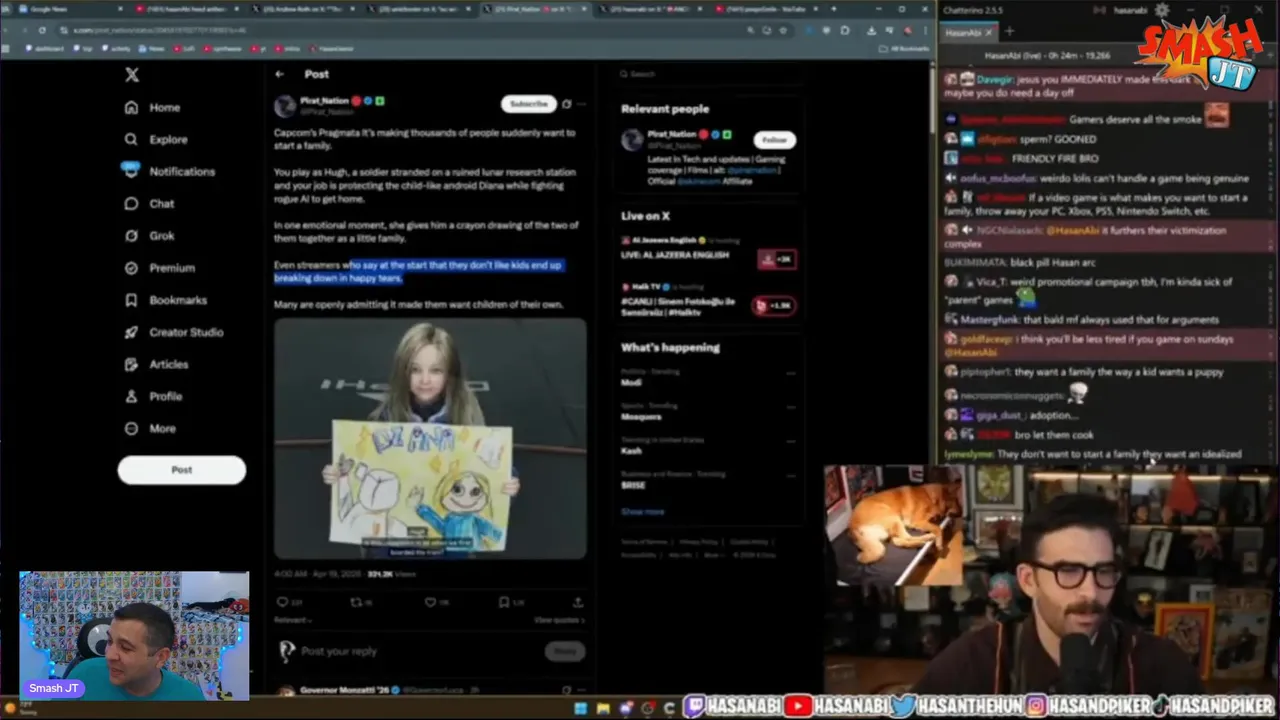Open the Windows Start menu
The width and height of the screenshot is (1280, 720).
(580, 708)
